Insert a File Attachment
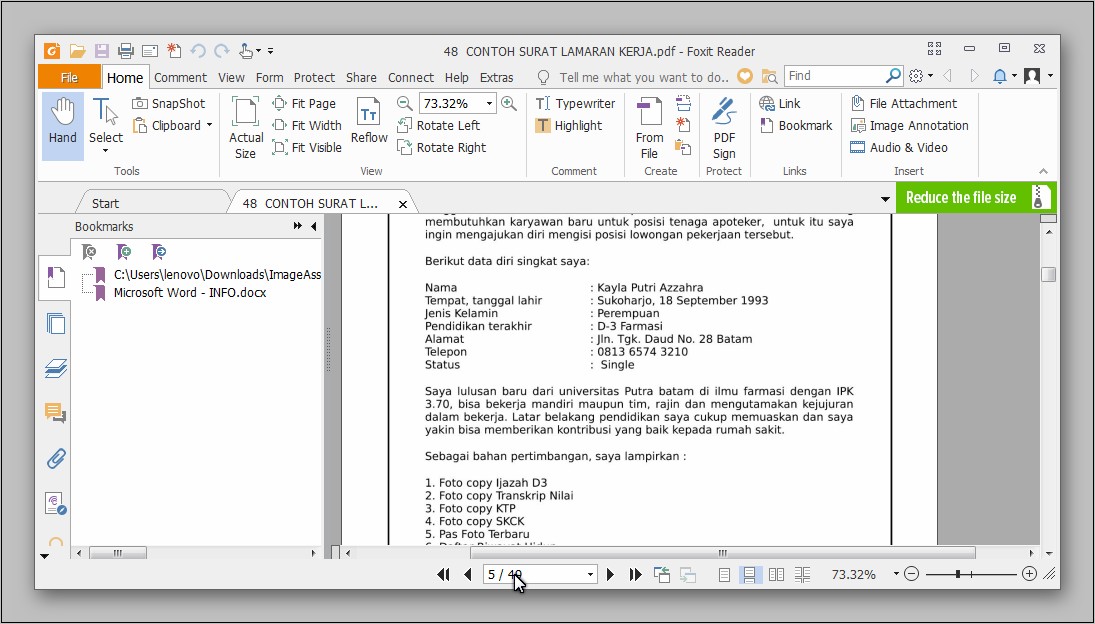The width and height of the screenshot is (1095, 624). (x=904, y=103)
